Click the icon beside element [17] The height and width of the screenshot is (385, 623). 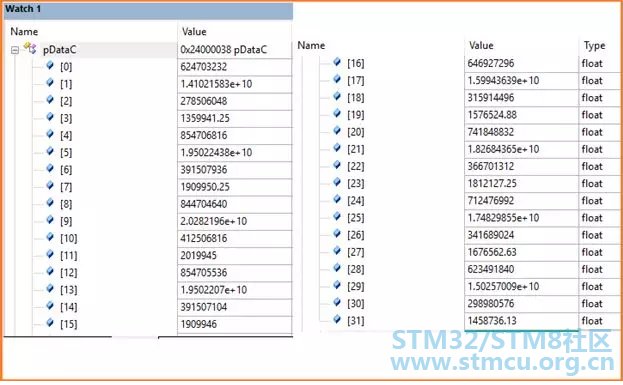pyautogui.click(x=337, y=79)
